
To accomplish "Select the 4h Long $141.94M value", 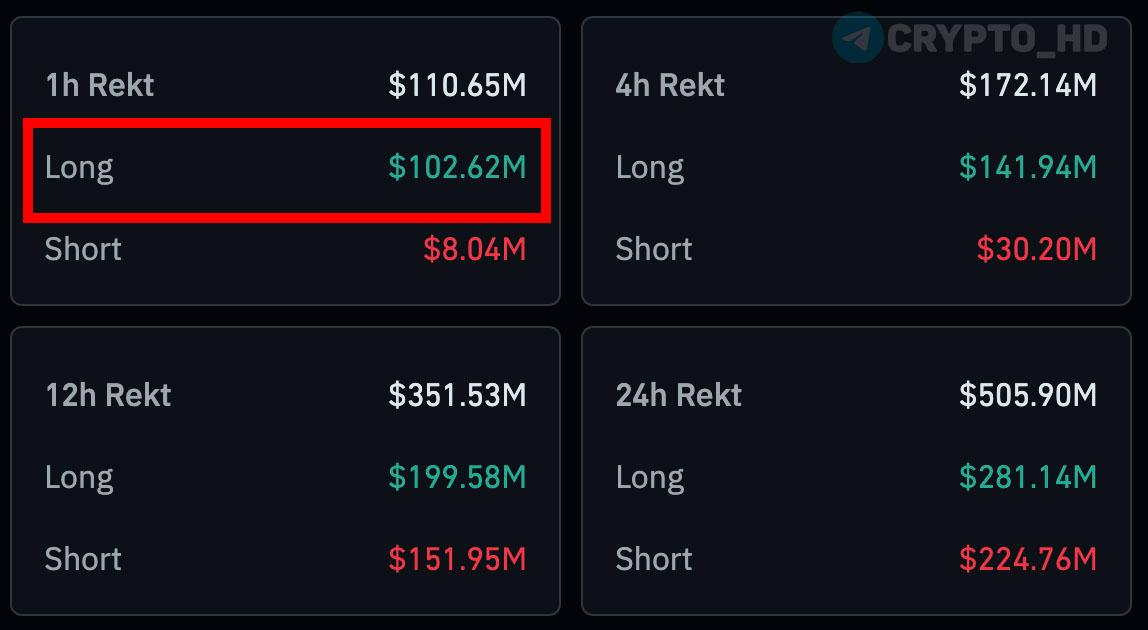I will [1028, 167].
